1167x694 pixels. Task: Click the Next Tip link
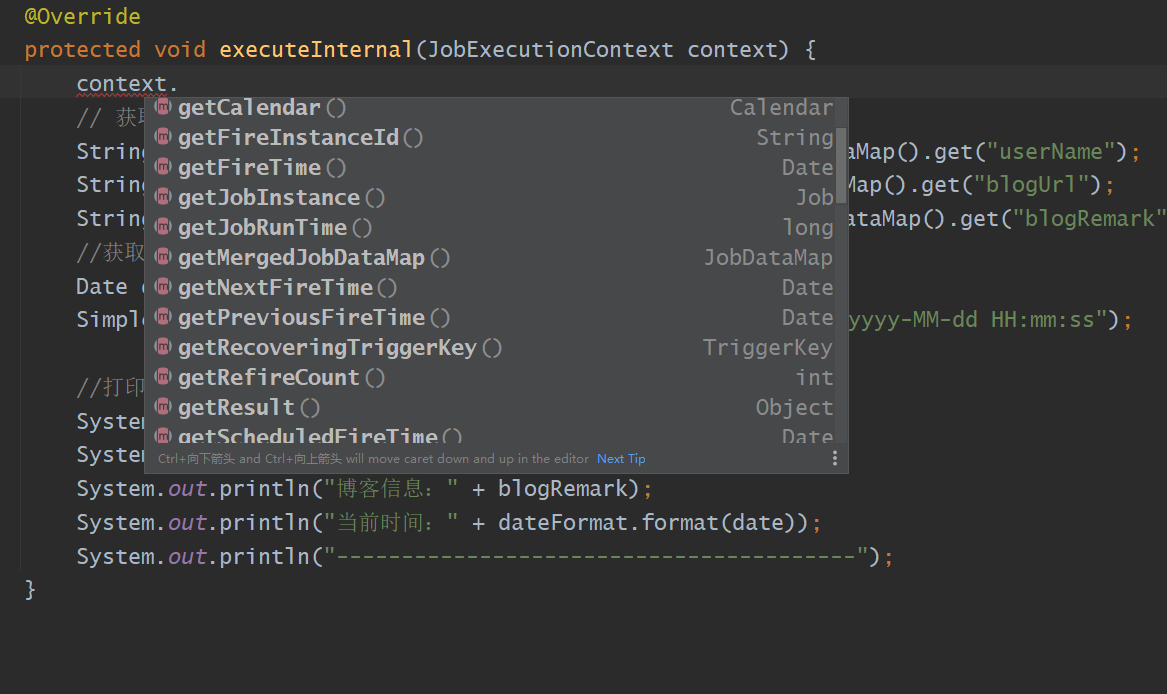point(621,459)
